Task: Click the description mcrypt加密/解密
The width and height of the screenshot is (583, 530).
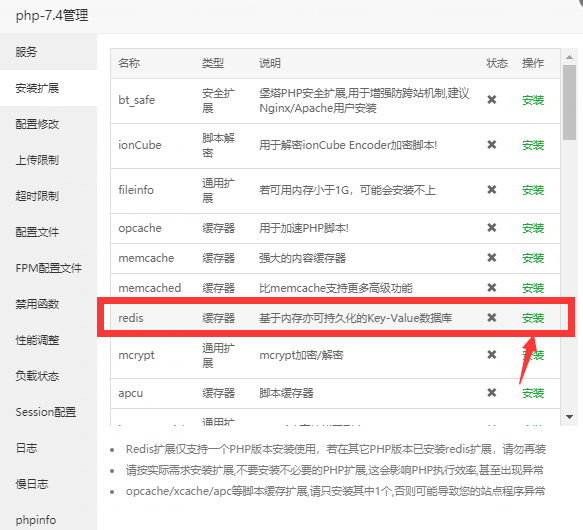Action: 301,355
